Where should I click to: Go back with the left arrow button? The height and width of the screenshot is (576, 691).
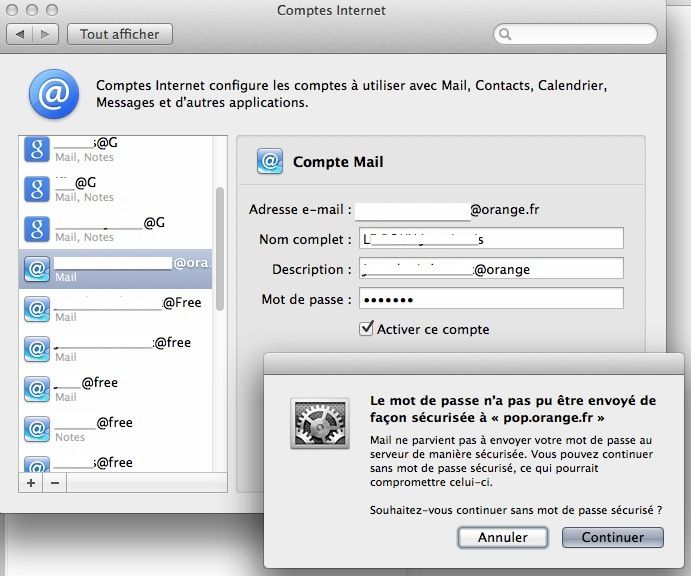(x=20, y=34)
